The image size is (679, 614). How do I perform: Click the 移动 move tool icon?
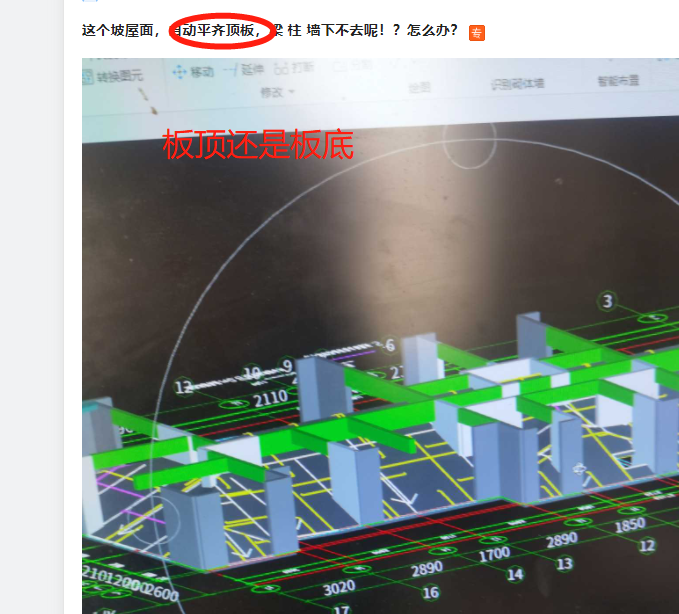click(x=179, y=71)
